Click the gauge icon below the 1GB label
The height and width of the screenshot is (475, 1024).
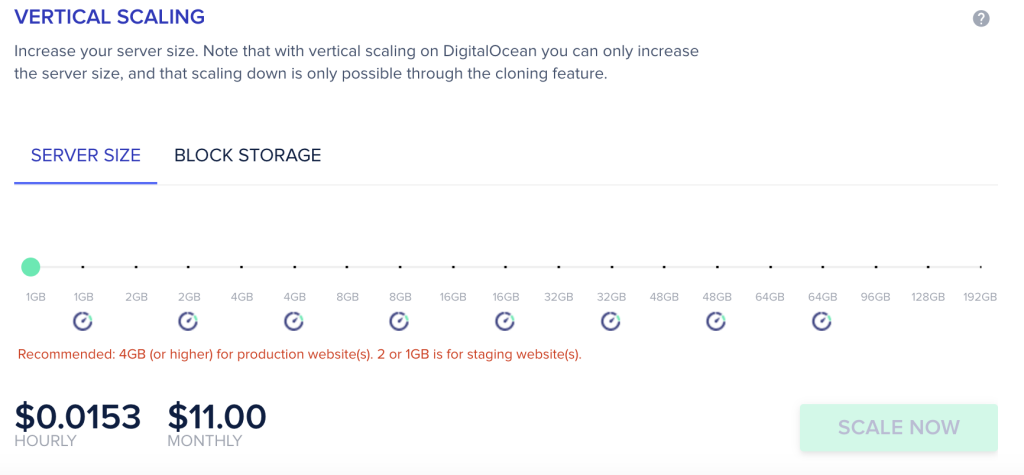pyautogui.click(x=83, y=321)
